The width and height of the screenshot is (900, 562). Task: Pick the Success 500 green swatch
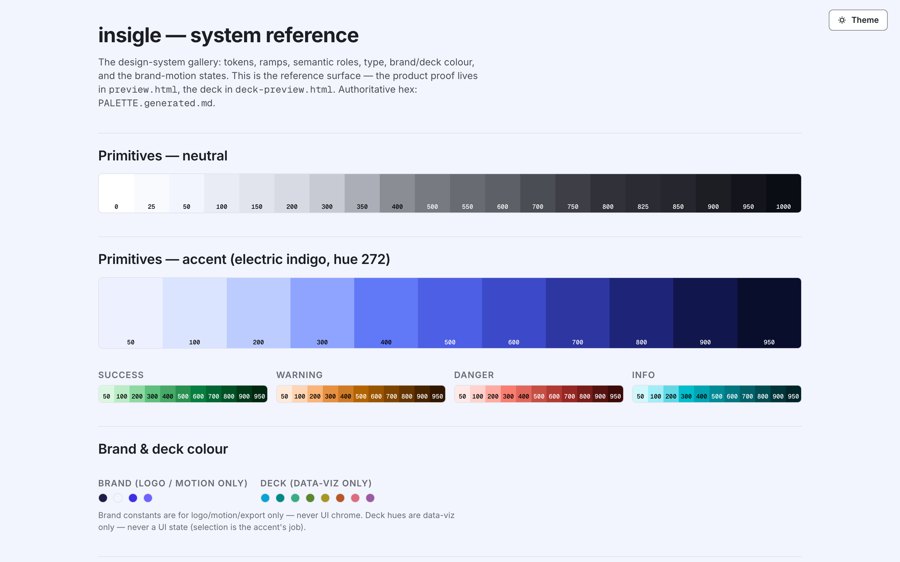point(183,394)
